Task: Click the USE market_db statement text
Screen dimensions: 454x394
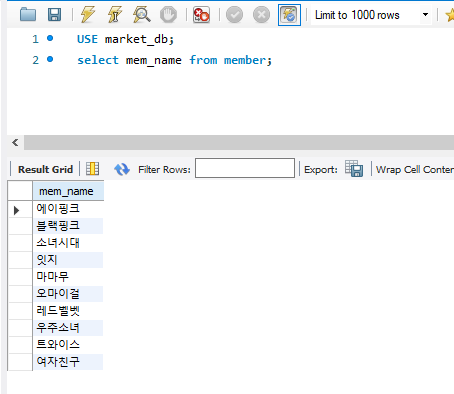Action: 125,39
